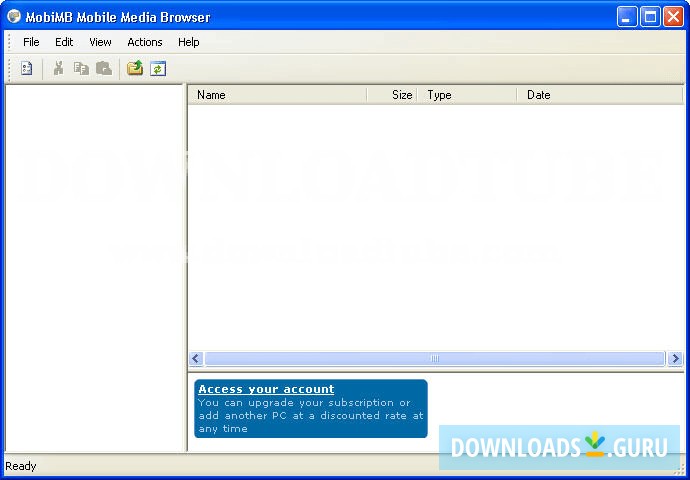Click the Up folder toolbar icon
Image resolution: width=690 pixels, height=480 pixels.
pyautogui.click(x=135, y=68)
